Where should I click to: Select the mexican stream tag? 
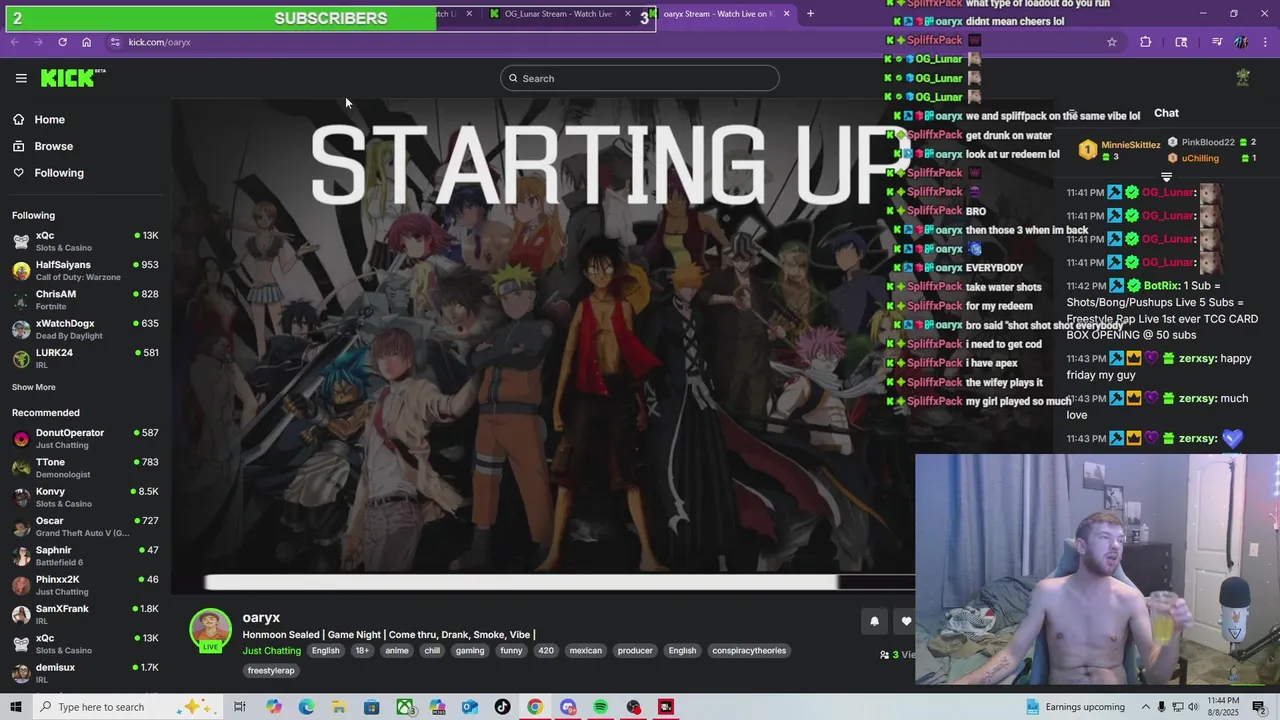coord(586,651)
